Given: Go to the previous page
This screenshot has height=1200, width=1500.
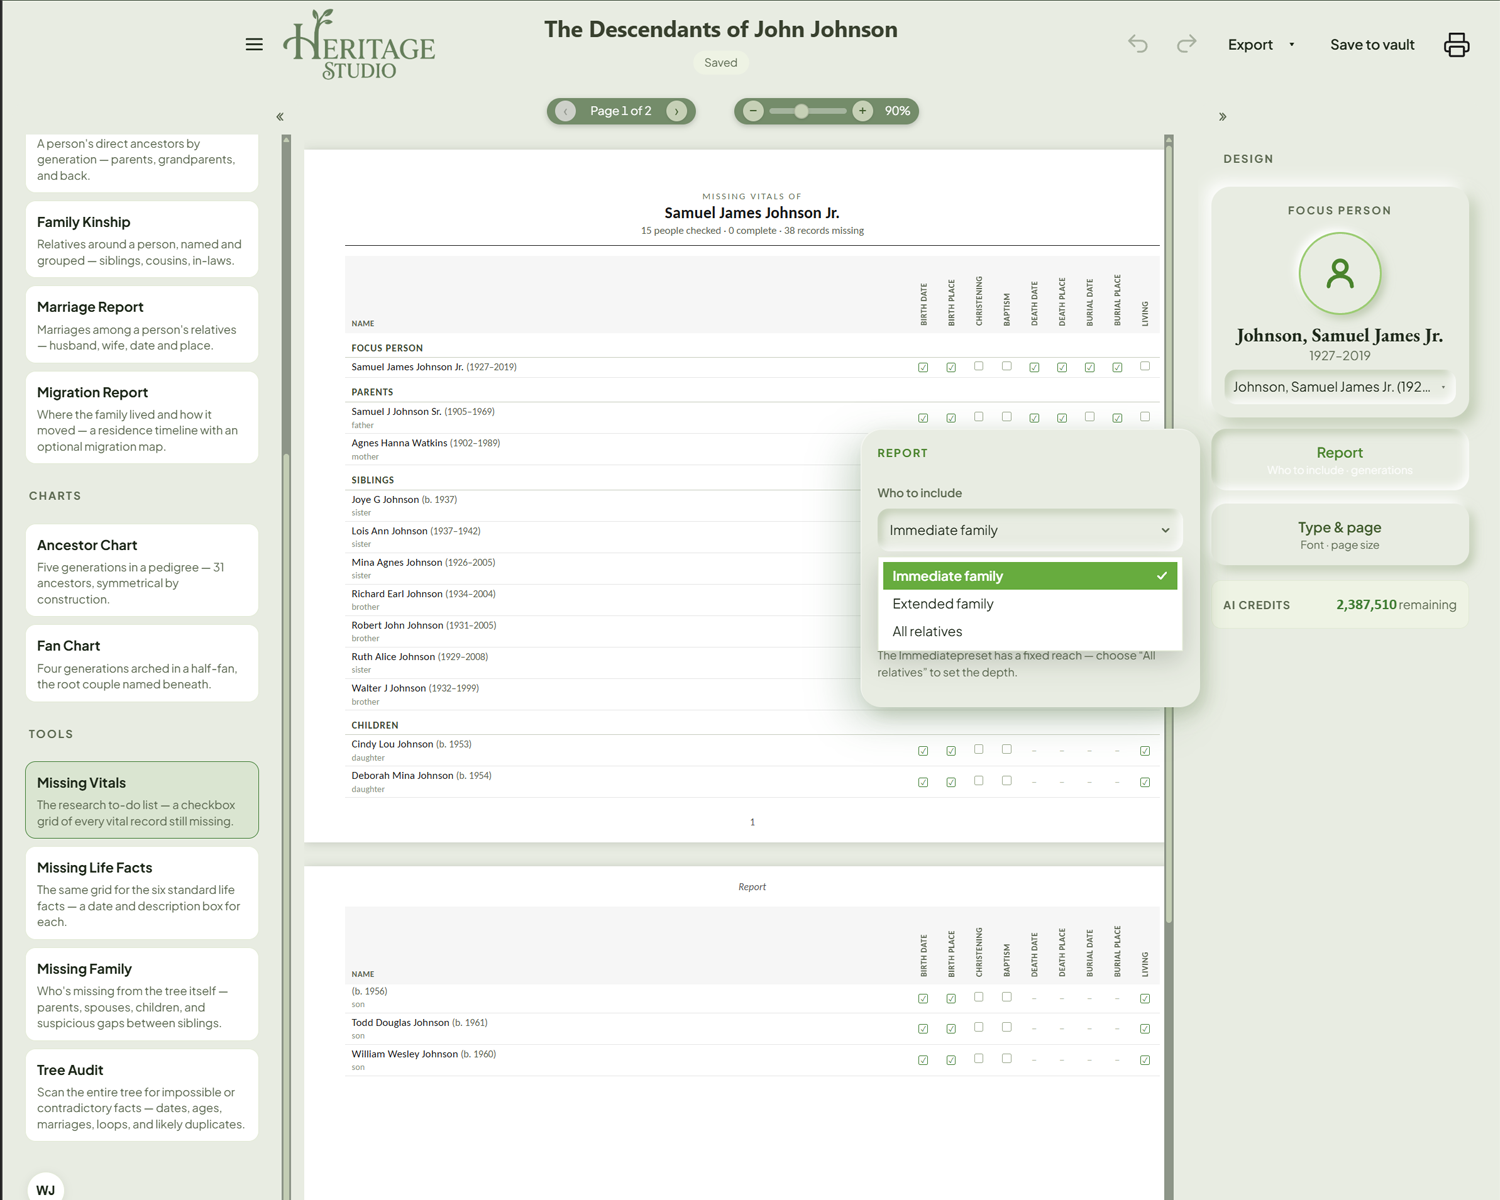Looking at the screenshot, I should [566, 111].
